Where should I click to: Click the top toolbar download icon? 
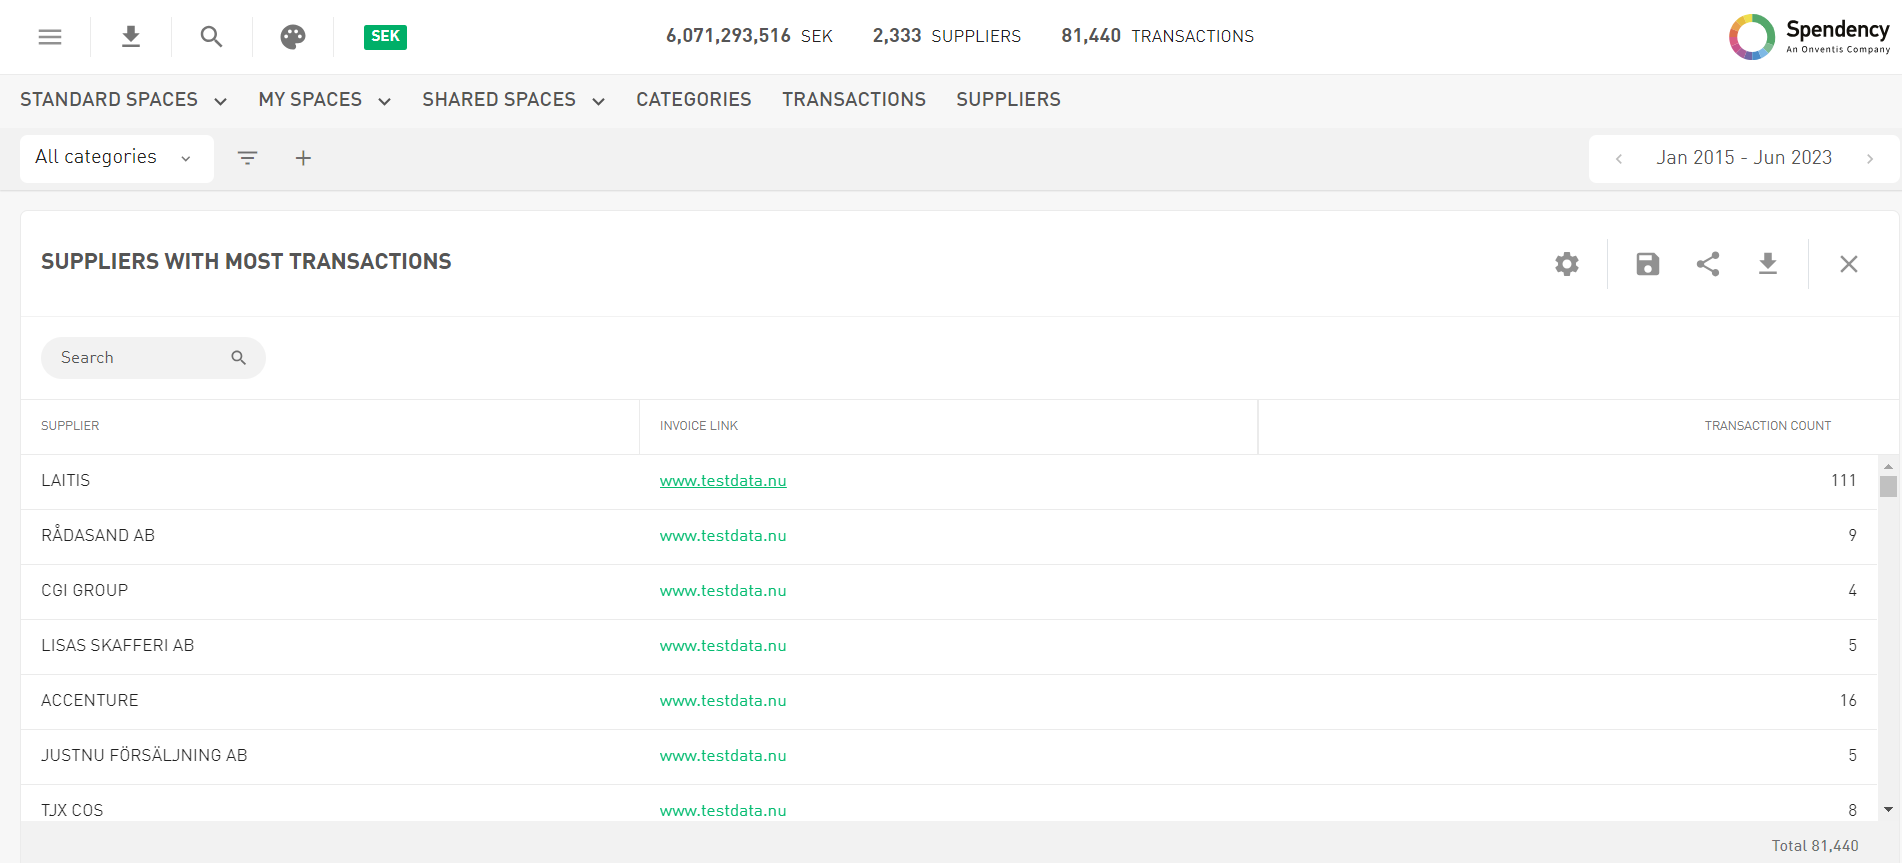click(131, 37)
